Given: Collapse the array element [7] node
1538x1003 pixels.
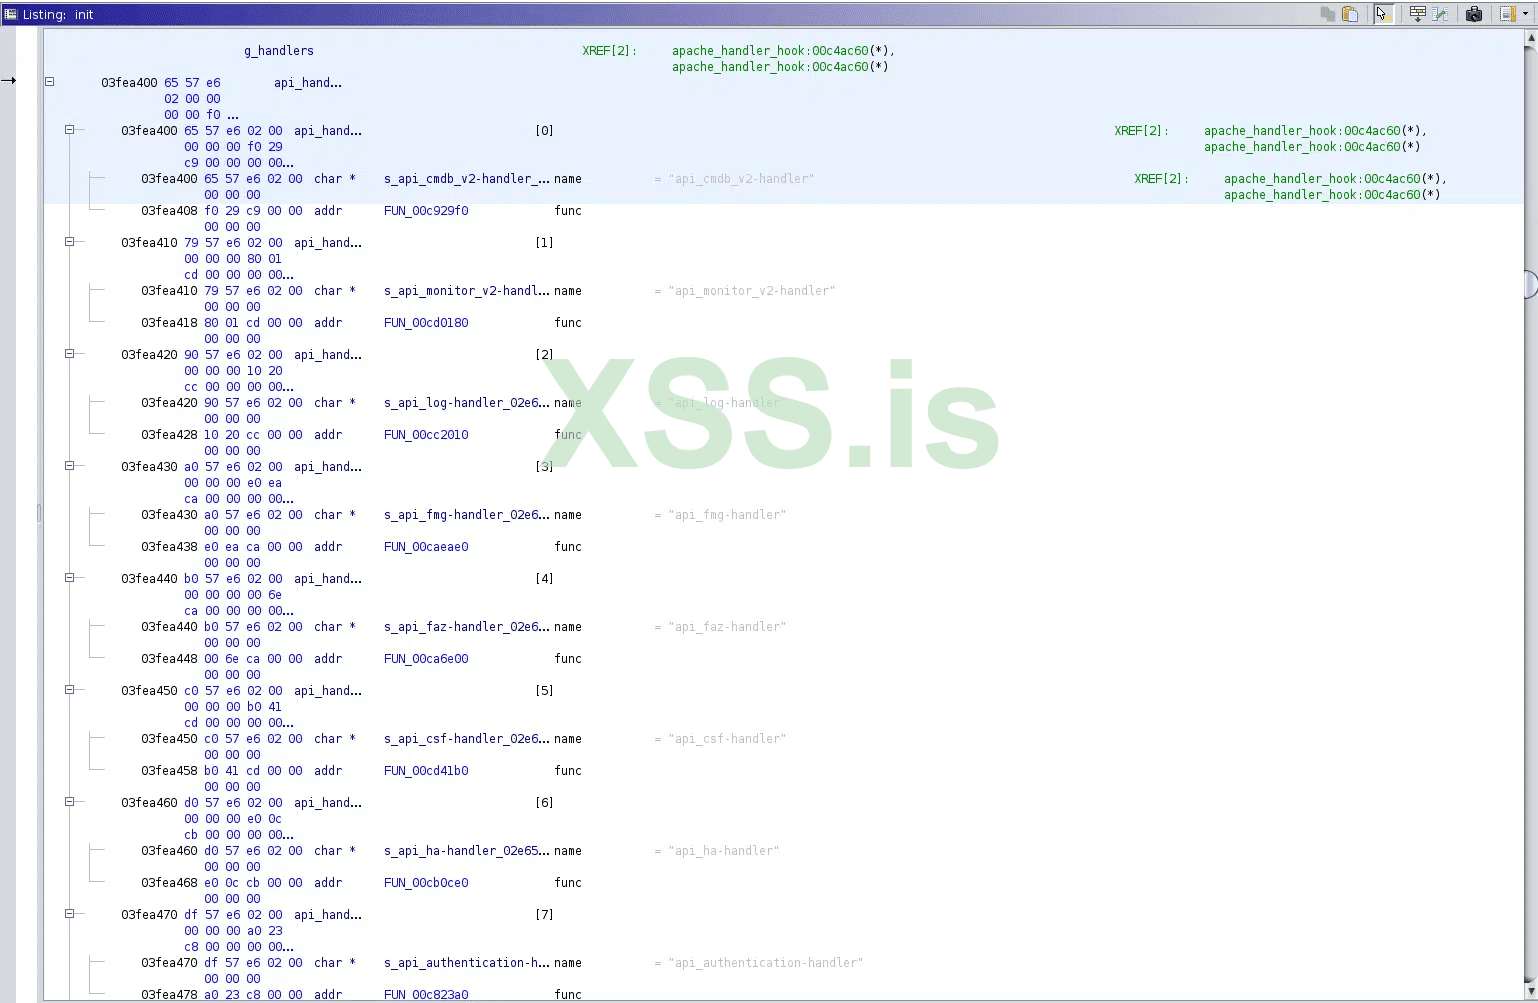Looking at the screenshot, I should point(69,914).
